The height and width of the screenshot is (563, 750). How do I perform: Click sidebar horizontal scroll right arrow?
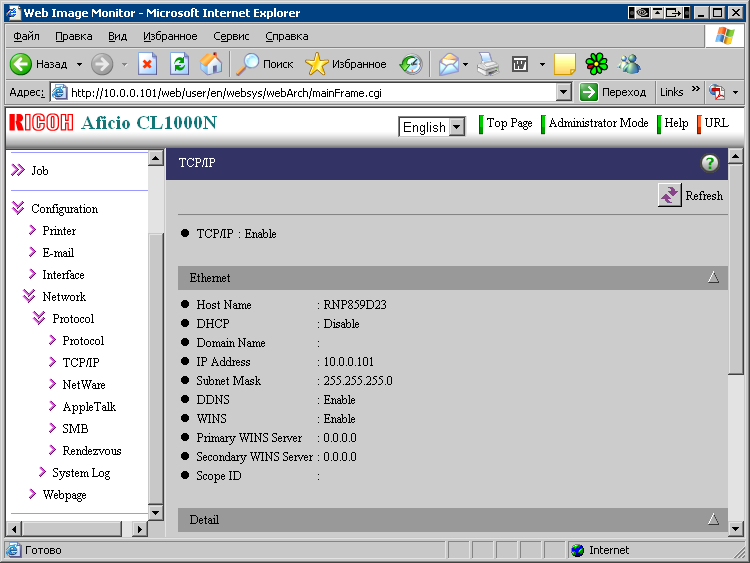(x=140, y=529)
